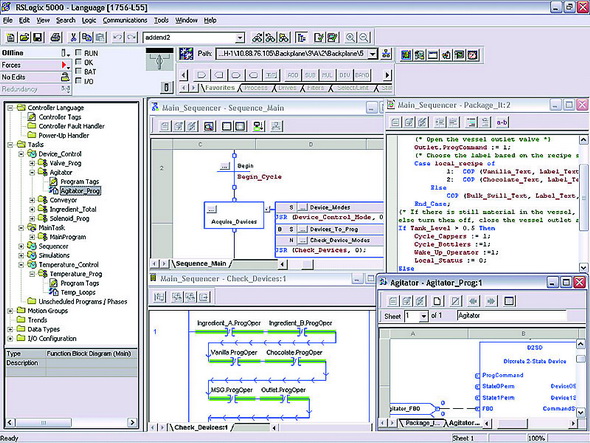
Task: Click the Redo arrow icon
Action: [x=131, y=37]
